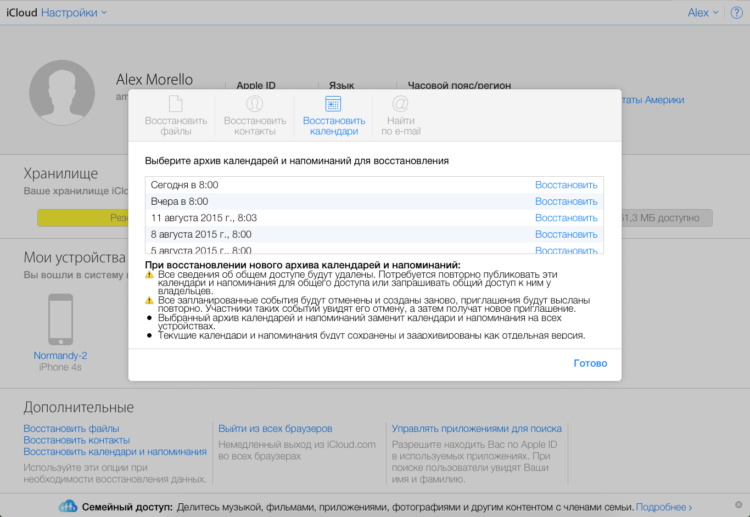Click the background Восстановить файлы link
The width and height of the screenshot is (750, 517).
pos(71,429)
